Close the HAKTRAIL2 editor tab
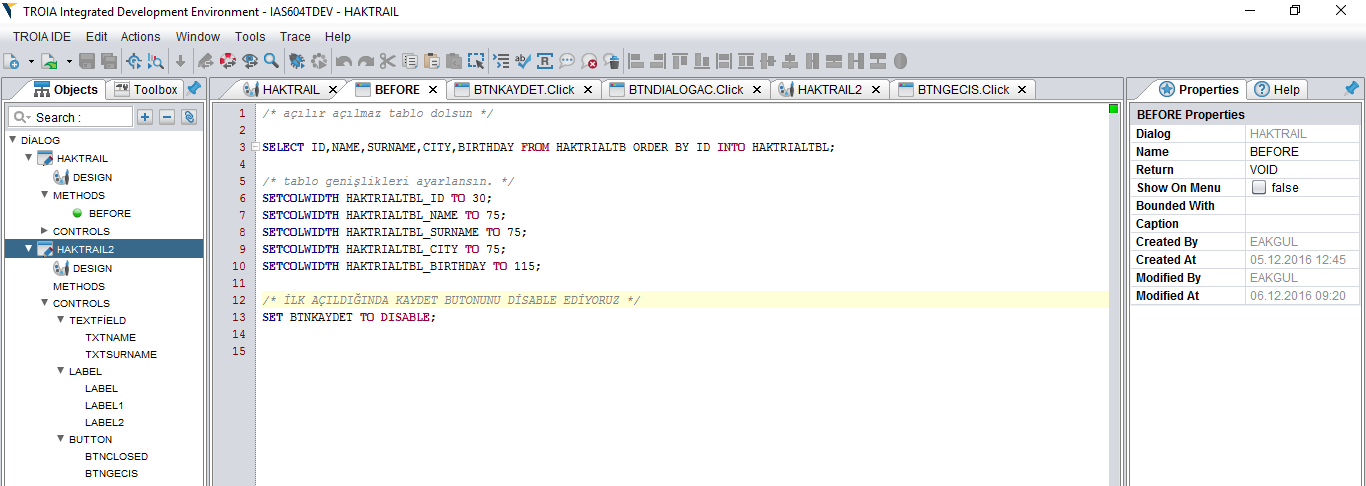 pos(875,89)
